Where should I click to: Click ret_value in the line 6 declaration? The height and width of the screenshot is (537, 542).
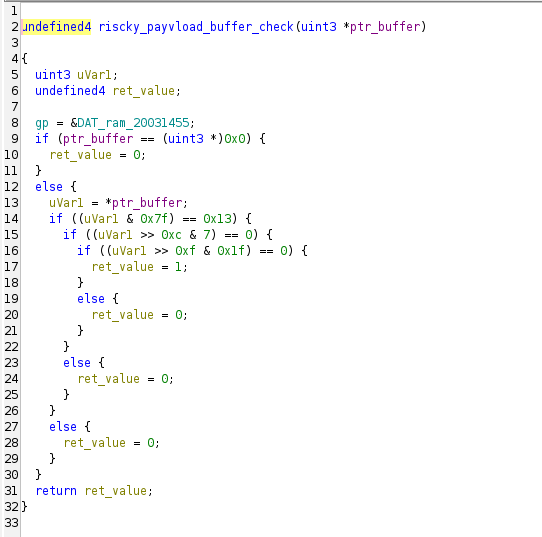(143, 91)
